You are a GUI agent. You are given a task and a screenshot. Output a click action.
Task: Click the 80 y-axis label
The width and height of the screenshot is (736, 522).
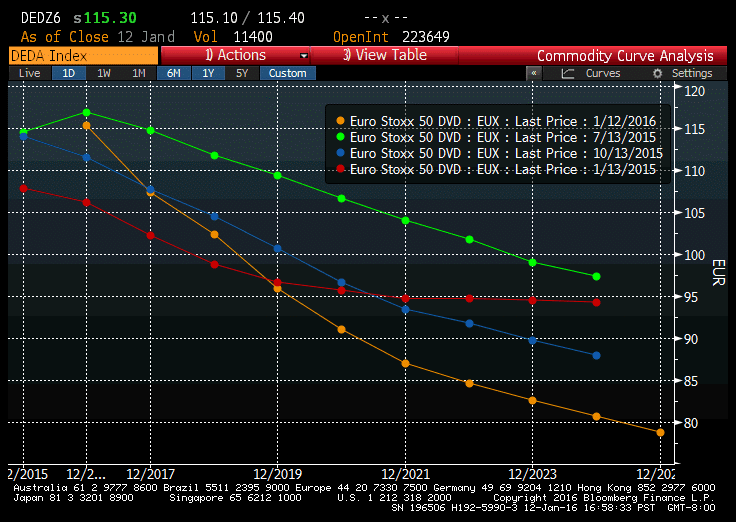pos(691,423)
